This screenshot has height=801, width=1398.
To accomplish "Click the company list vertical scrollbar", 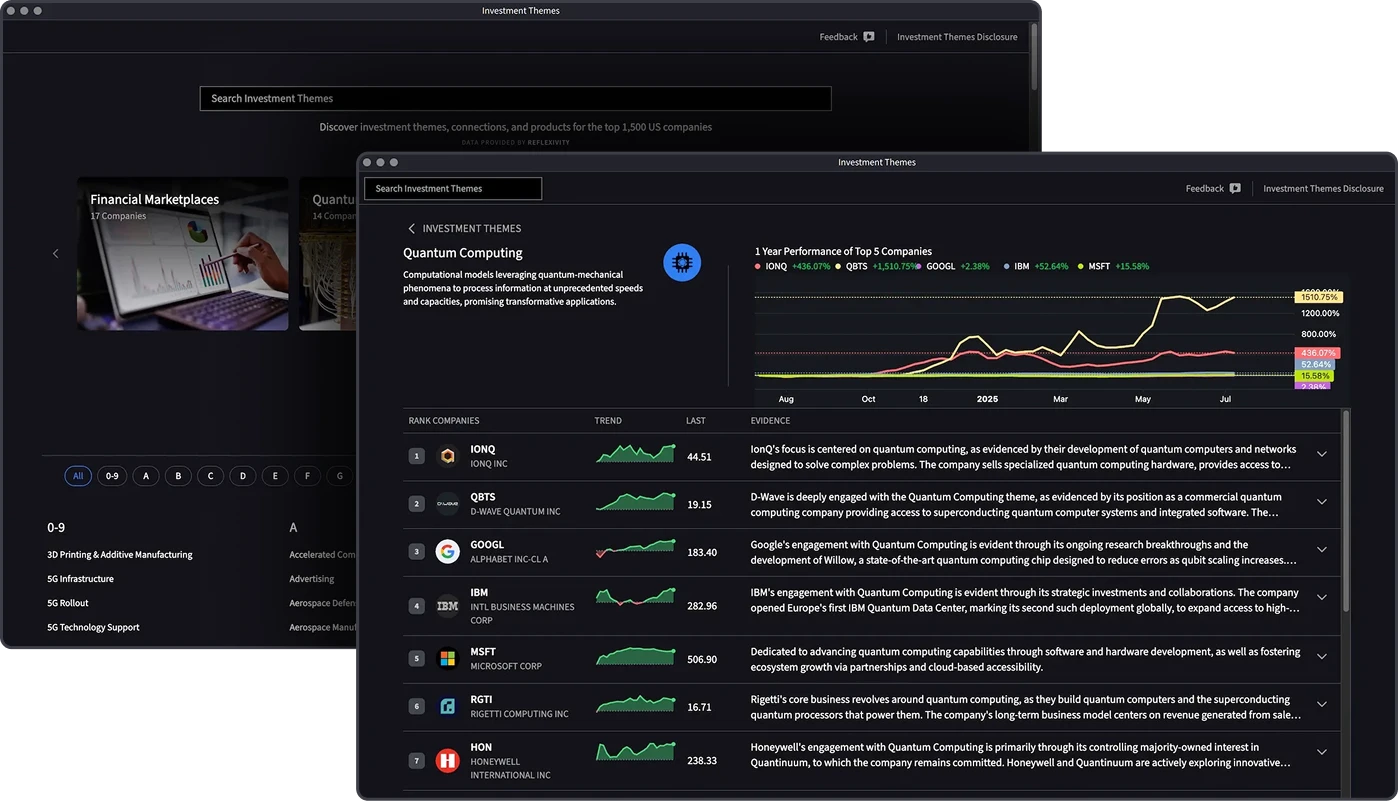I will tap(1345, 510).
